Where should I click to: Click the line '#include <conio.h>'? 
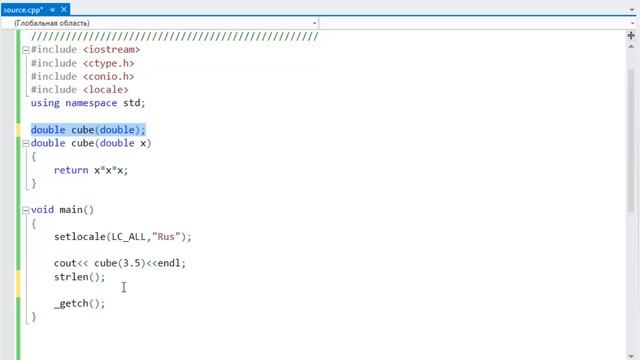pyautogui.click(x=82, y=76)
